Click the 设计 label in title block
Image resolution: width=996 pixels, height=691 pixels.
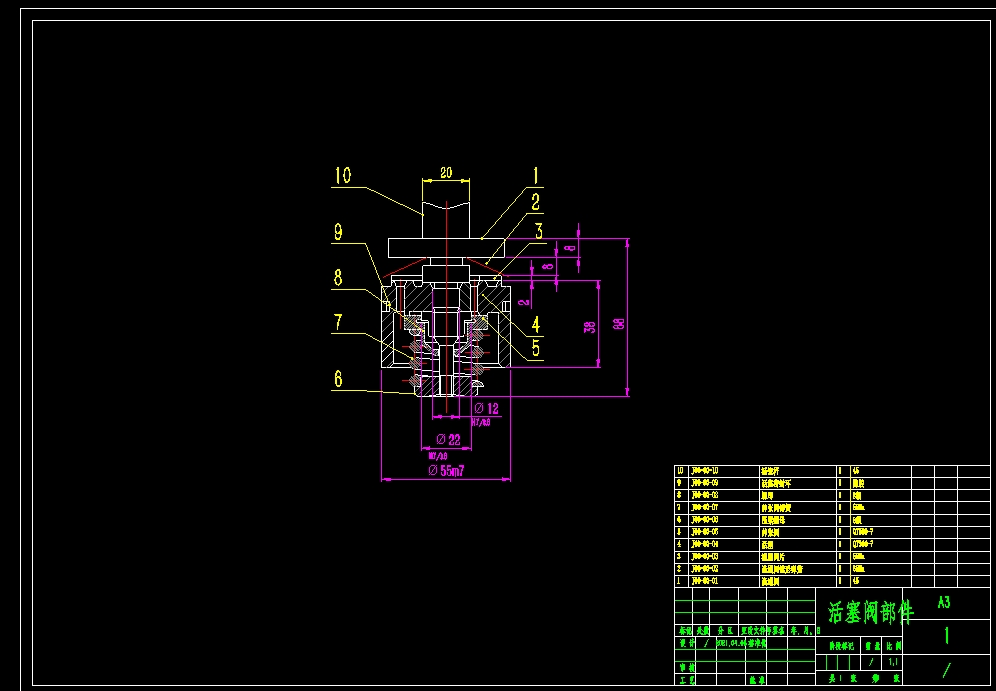(x=685, y=643)
